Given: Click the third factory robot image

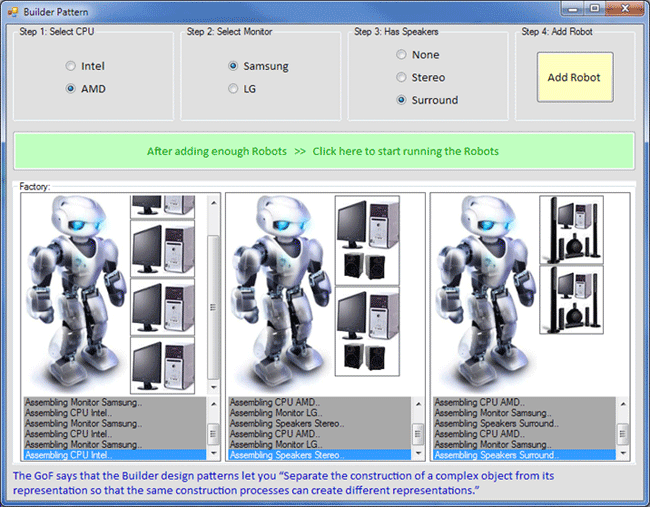Looking at the screenshot, I should (x=484, y=292).
